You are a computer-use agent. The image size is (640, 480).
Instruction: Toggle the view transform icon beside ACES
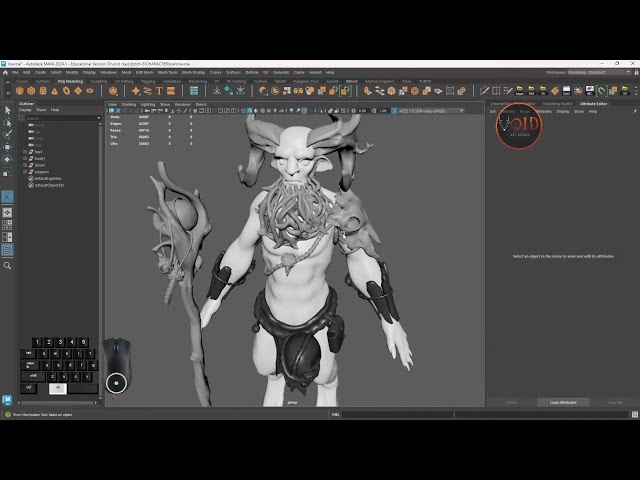(x=394, y=111)
